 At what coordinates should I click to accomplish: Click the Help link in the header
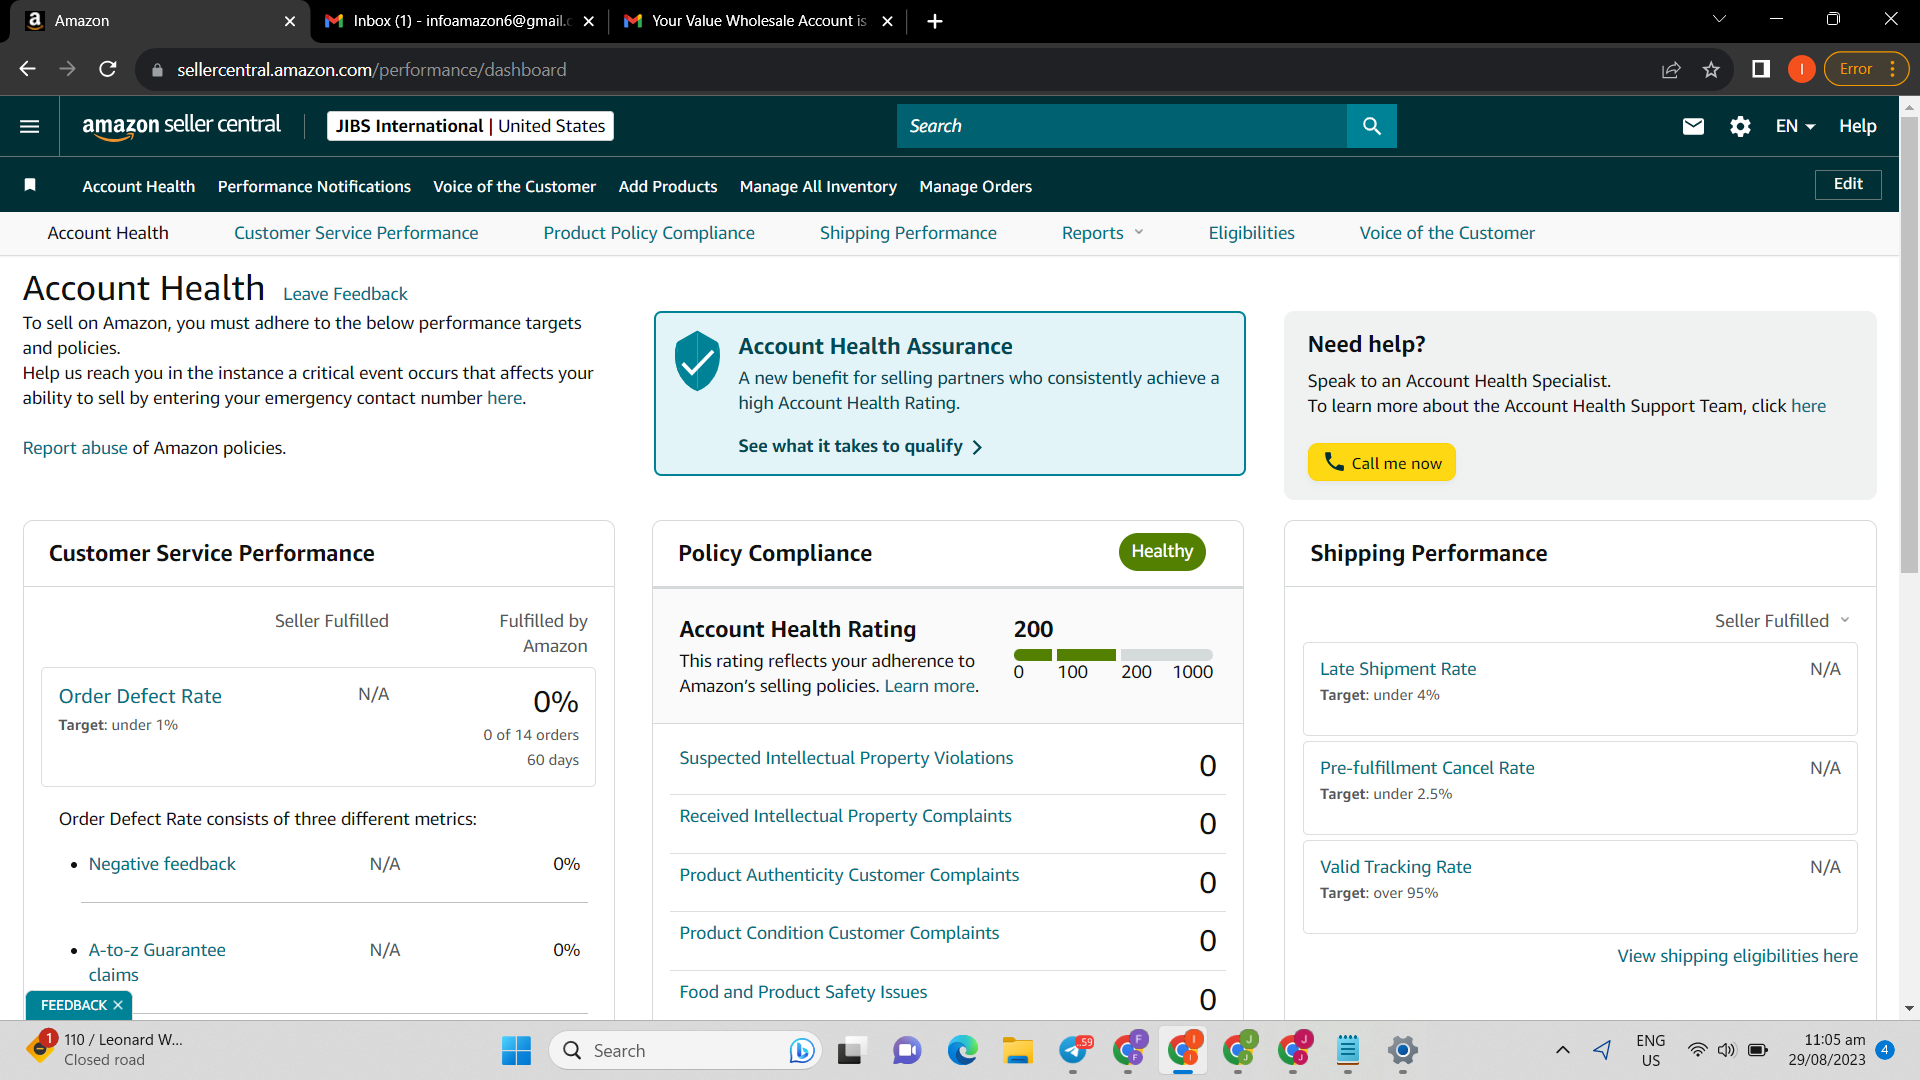(1857, 126)
